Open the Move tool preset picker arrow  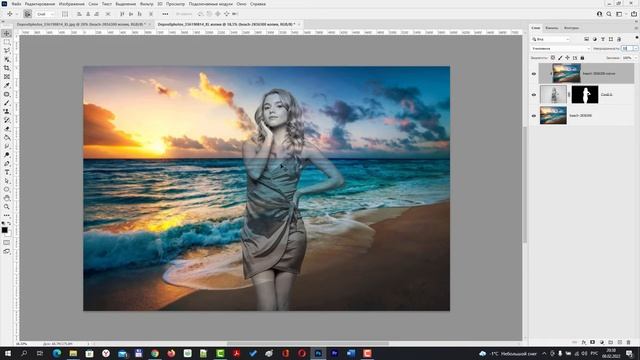coord(17,14)
